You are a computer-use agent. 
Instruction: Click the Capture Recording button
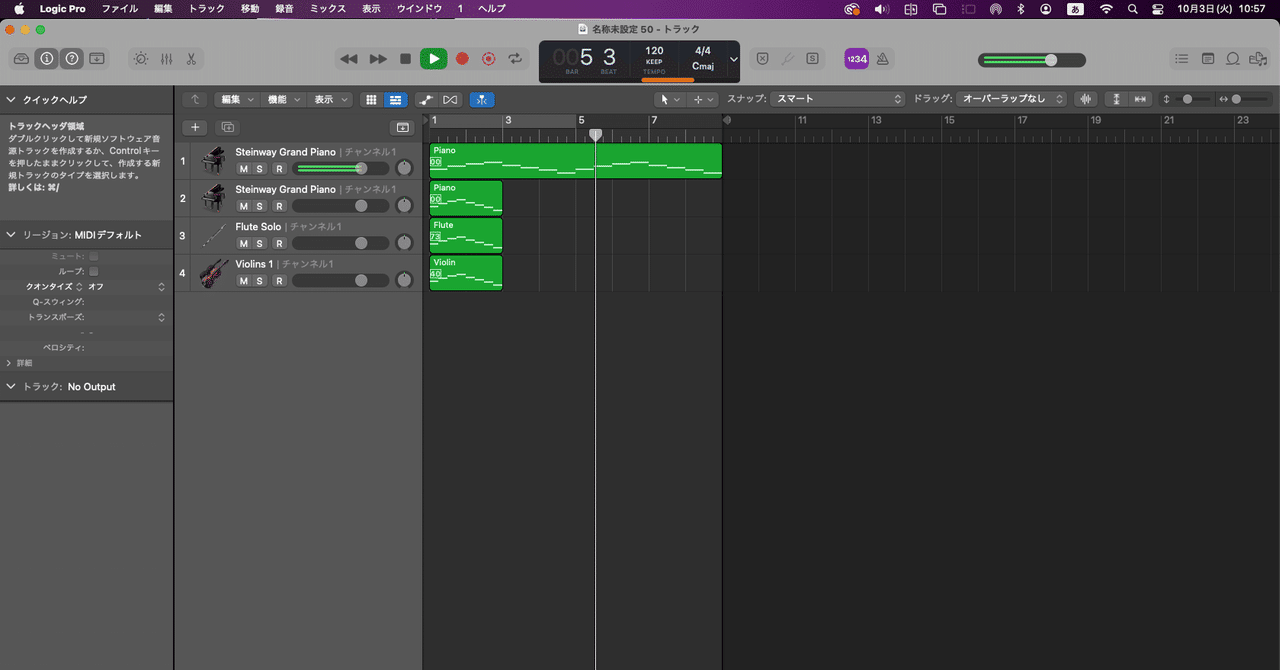pyautogui.click(x=488, y=59)
